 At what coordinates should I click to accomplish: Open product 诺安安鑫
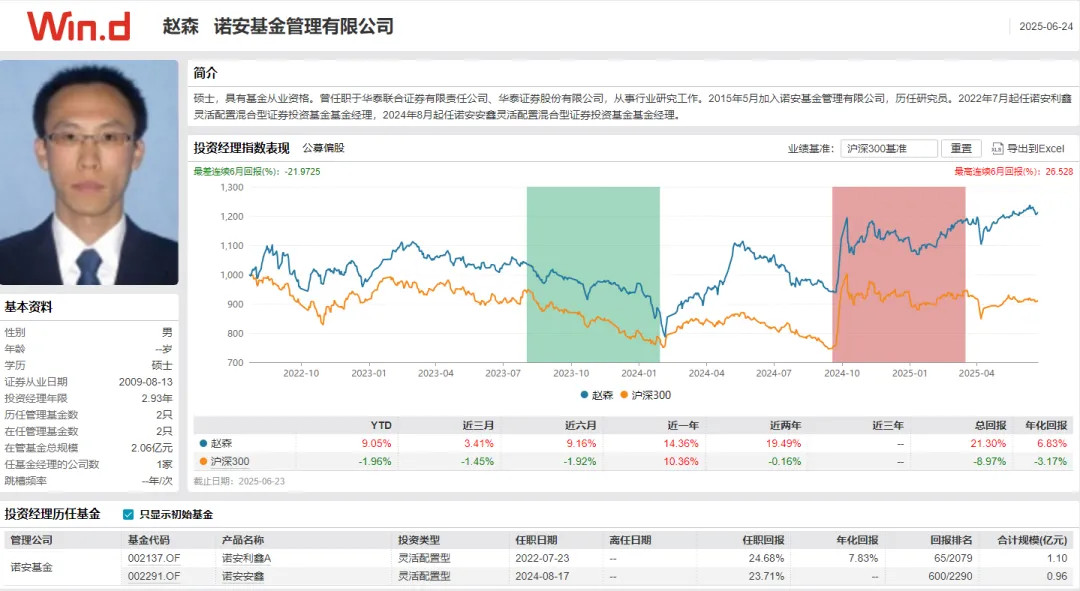242,576
